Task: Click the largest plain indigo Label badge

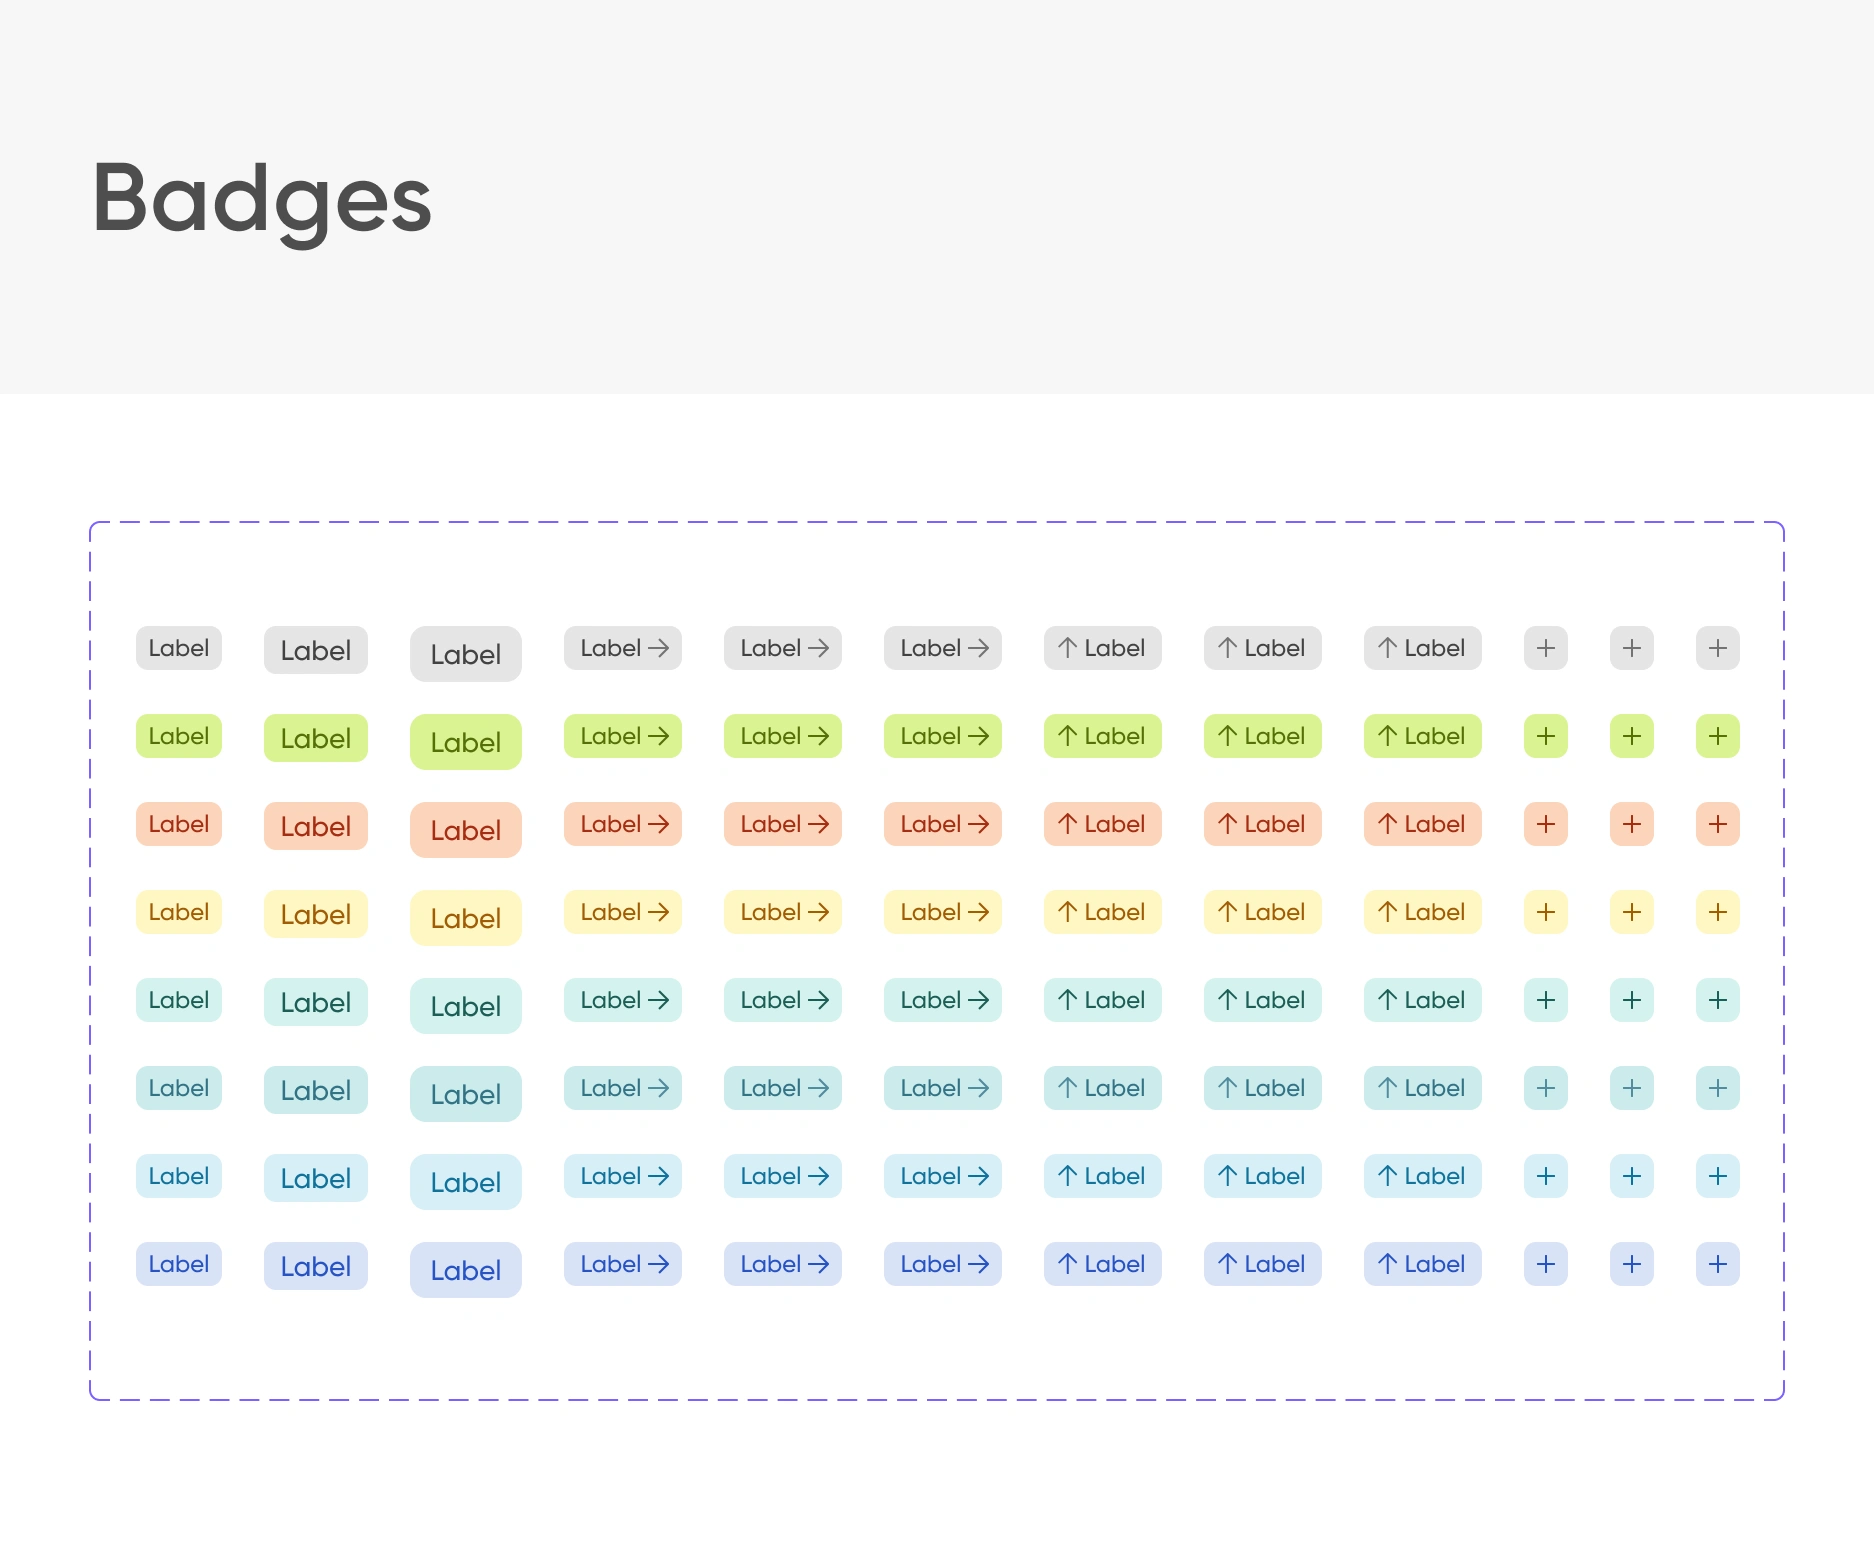Action: pos(466,1270)
